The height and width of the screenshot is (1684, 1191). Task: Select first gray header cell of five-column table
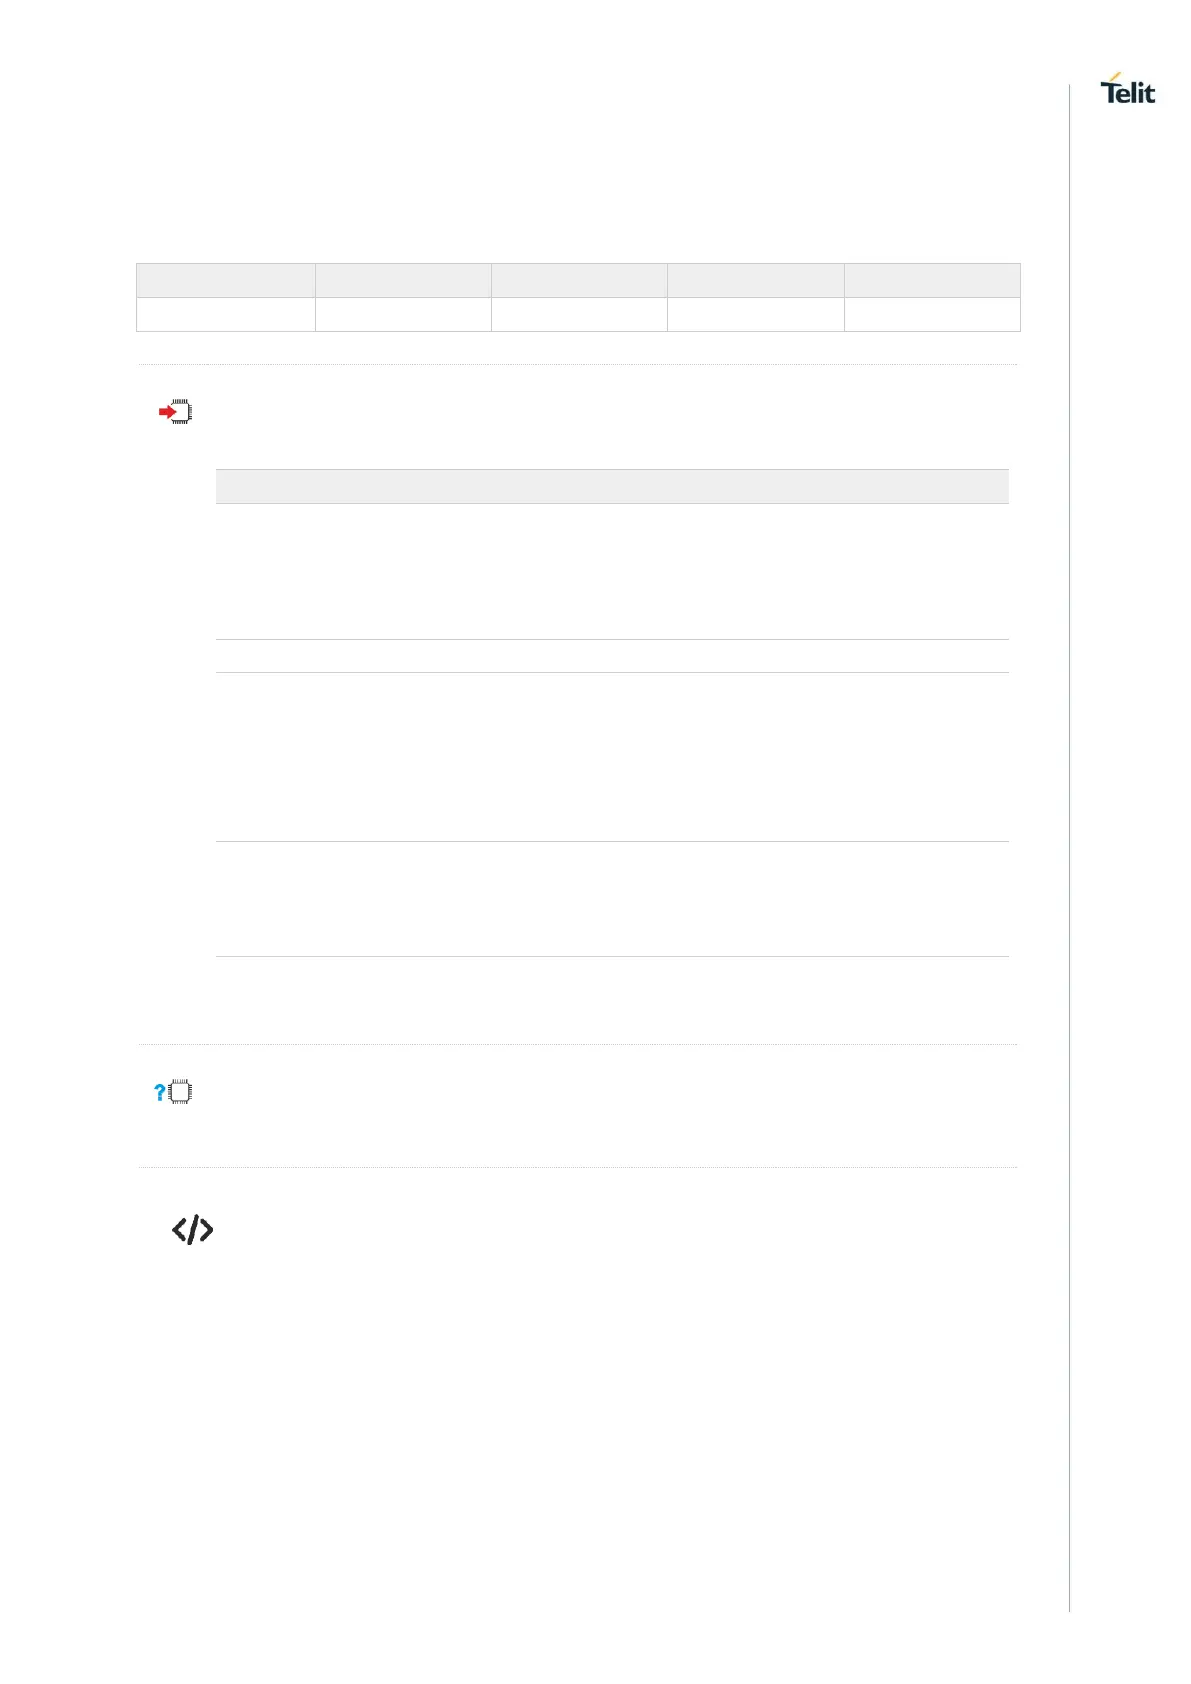pyautogui.click(x=226, y=280)
